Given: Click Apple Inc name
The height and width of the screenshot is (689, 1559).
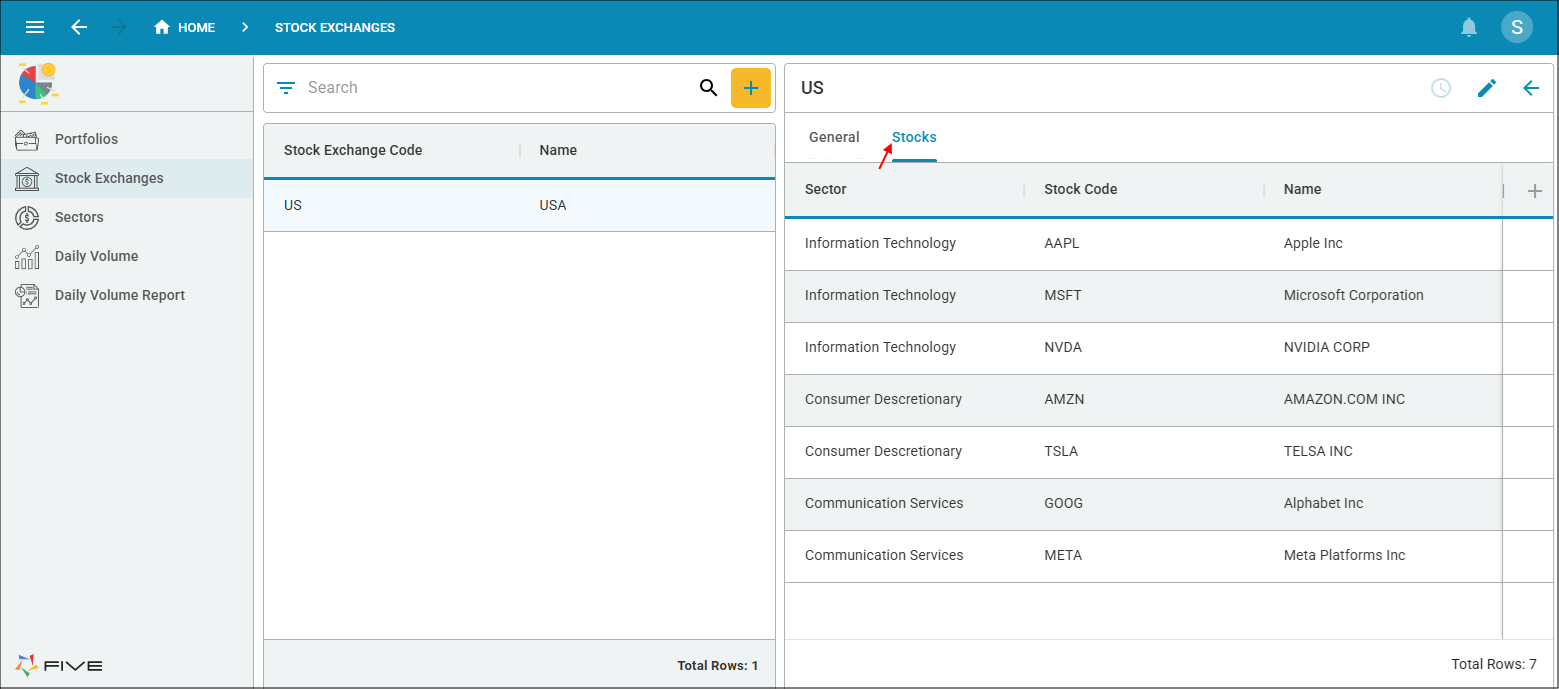Looking at the screenshot, I should [1313, 243].
